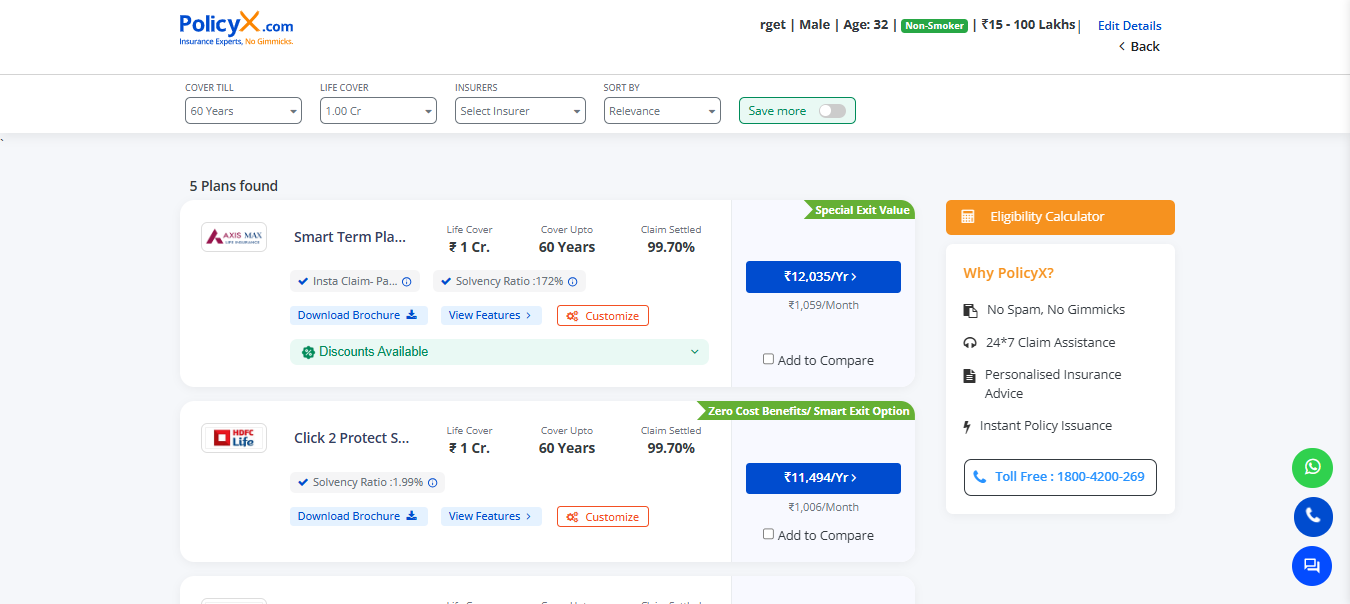Click the phone icon beside Toll Free number
The width and height of the screenshot is (1350, 604).
(x=980, y=477)
